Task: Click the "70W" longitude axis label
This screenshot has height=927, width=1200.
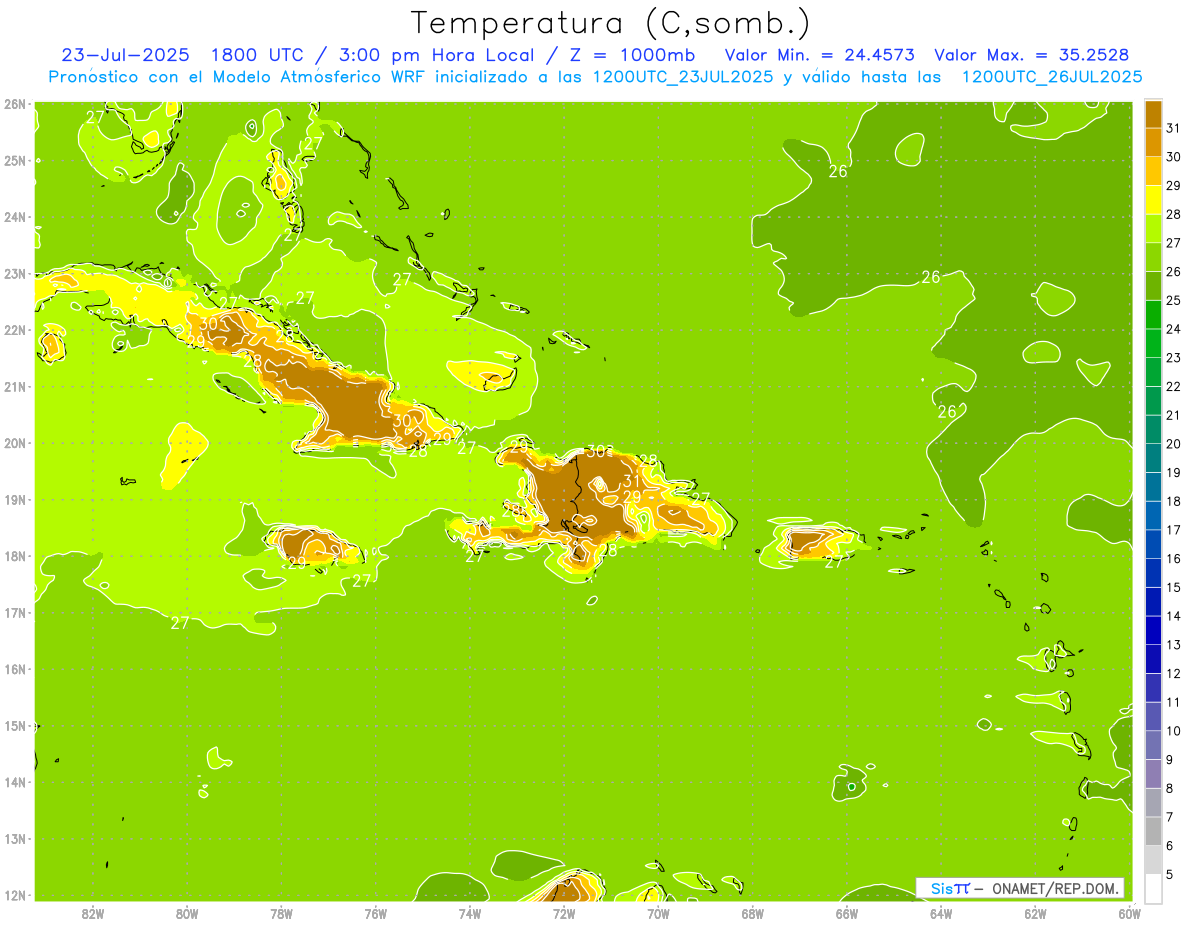Action: [658, 913]
